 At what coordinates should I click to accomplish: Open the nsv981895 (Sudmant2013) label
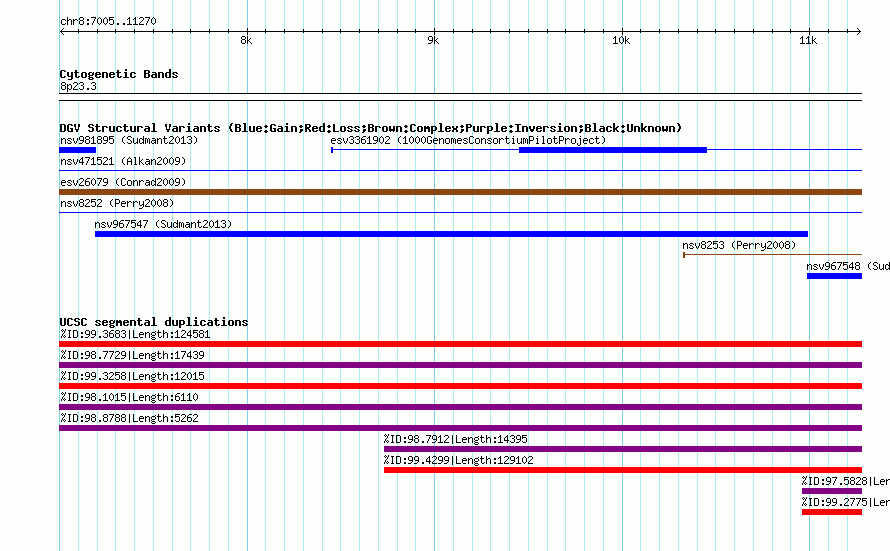pos(129,140)
